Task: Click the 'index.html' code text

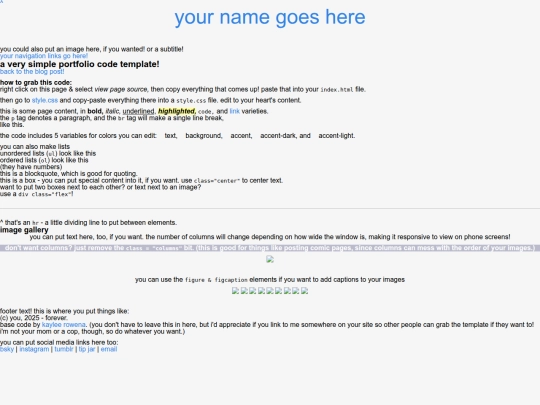Action: [x=337, y=90]
